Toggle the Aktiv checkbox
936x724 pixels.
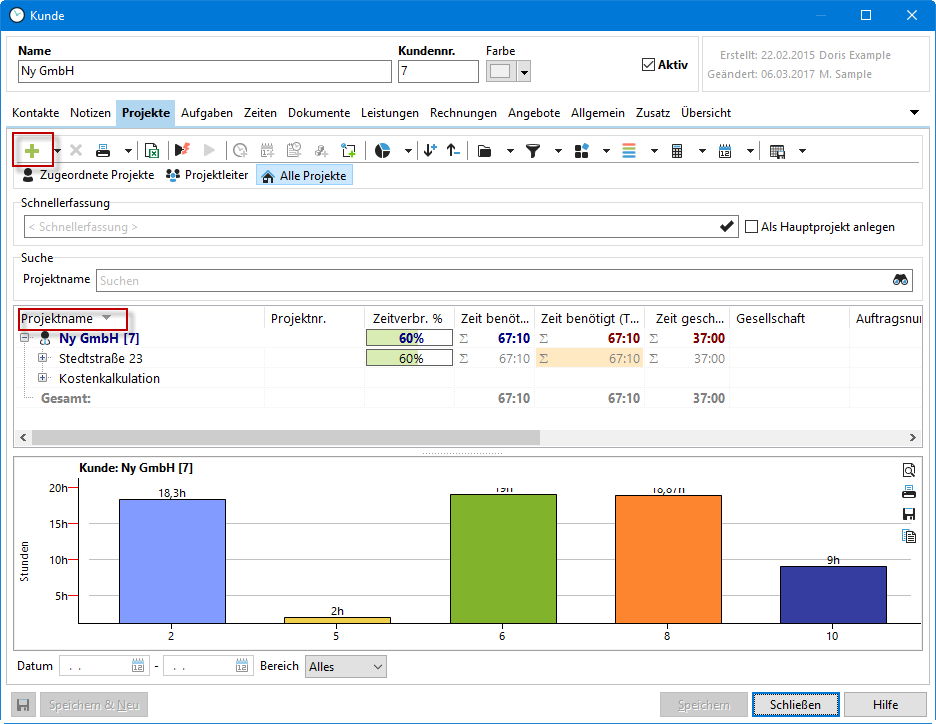pyautogui.click(x=648, y=65)
